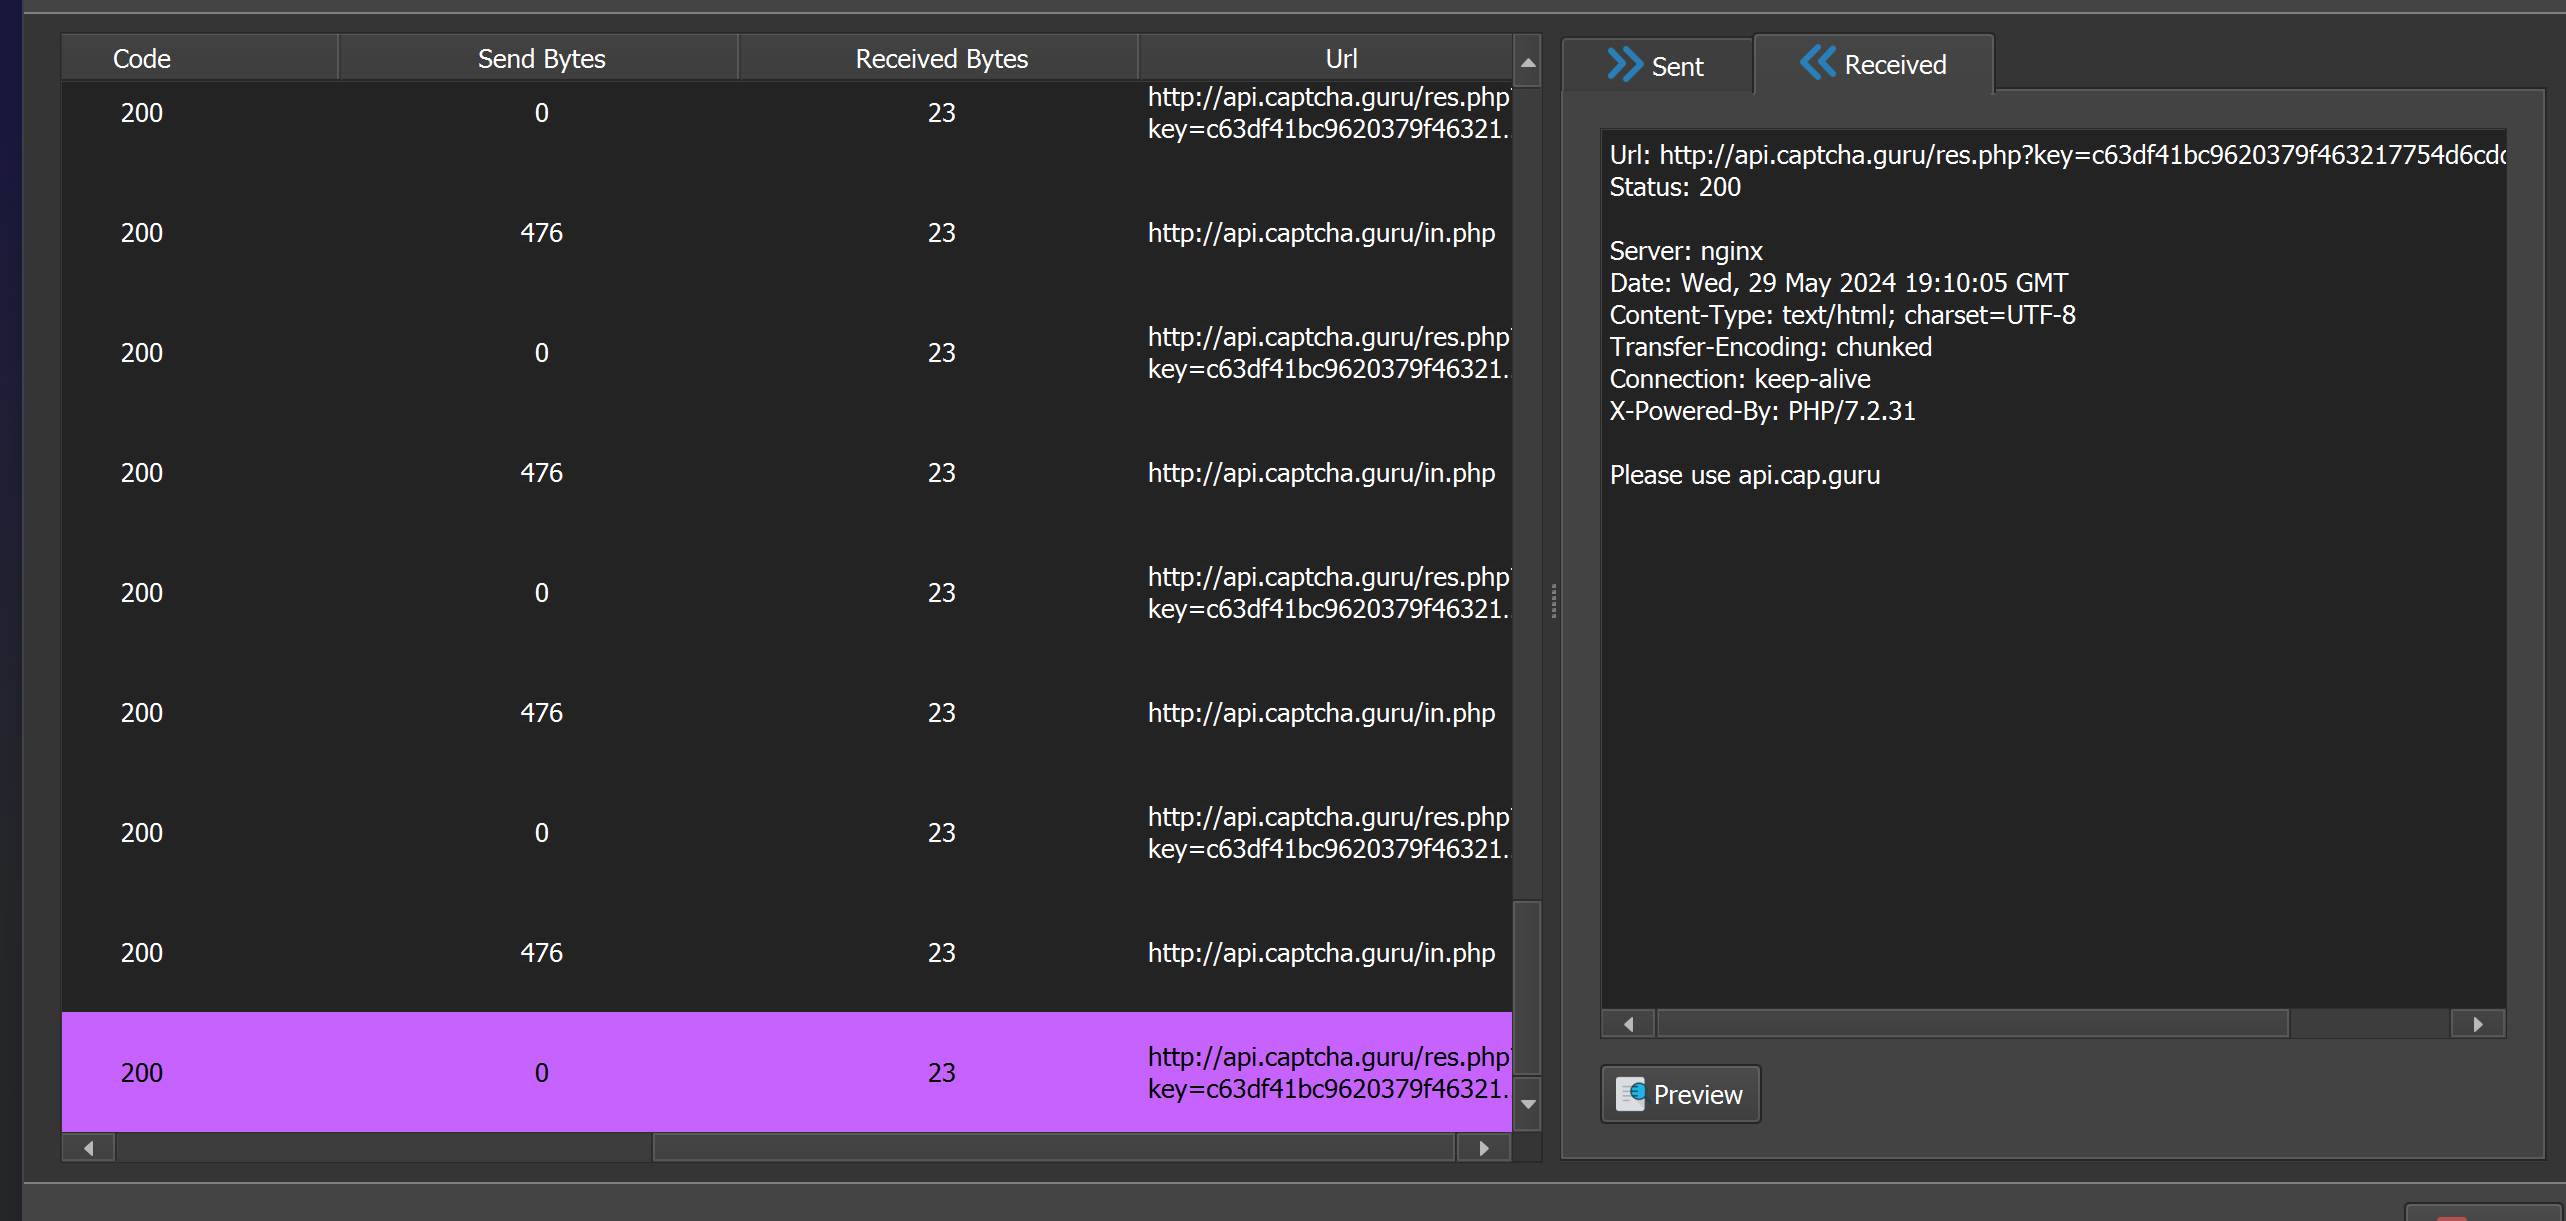Sort by the Received Bytes column header
The width and height of the screenshot is (2566, 1221).
[x=941, y=59]
